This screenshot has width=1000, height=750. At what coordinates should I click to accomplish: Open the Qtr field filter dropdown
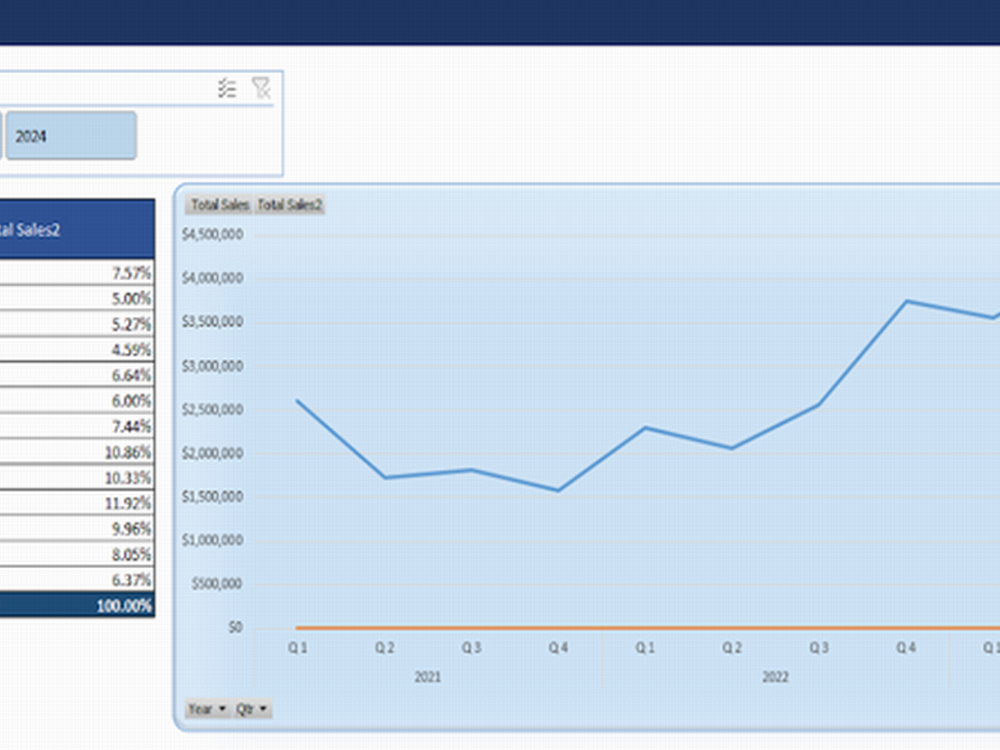tap(264, 708)
